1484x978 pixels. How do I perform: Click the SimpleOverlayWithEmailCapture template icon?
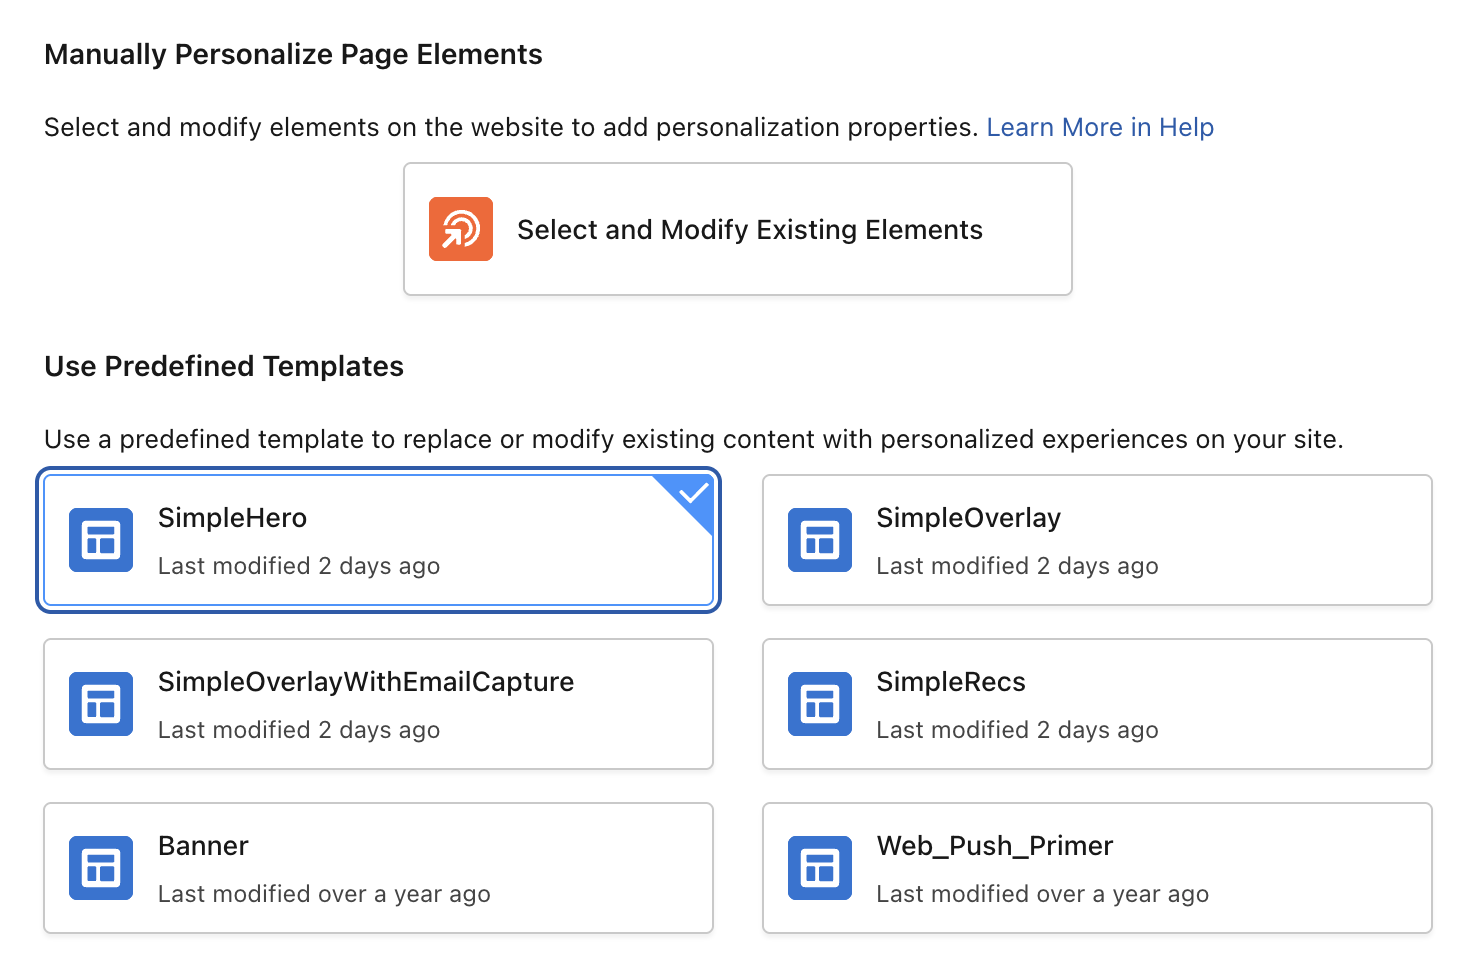click(x=100, y=704)
